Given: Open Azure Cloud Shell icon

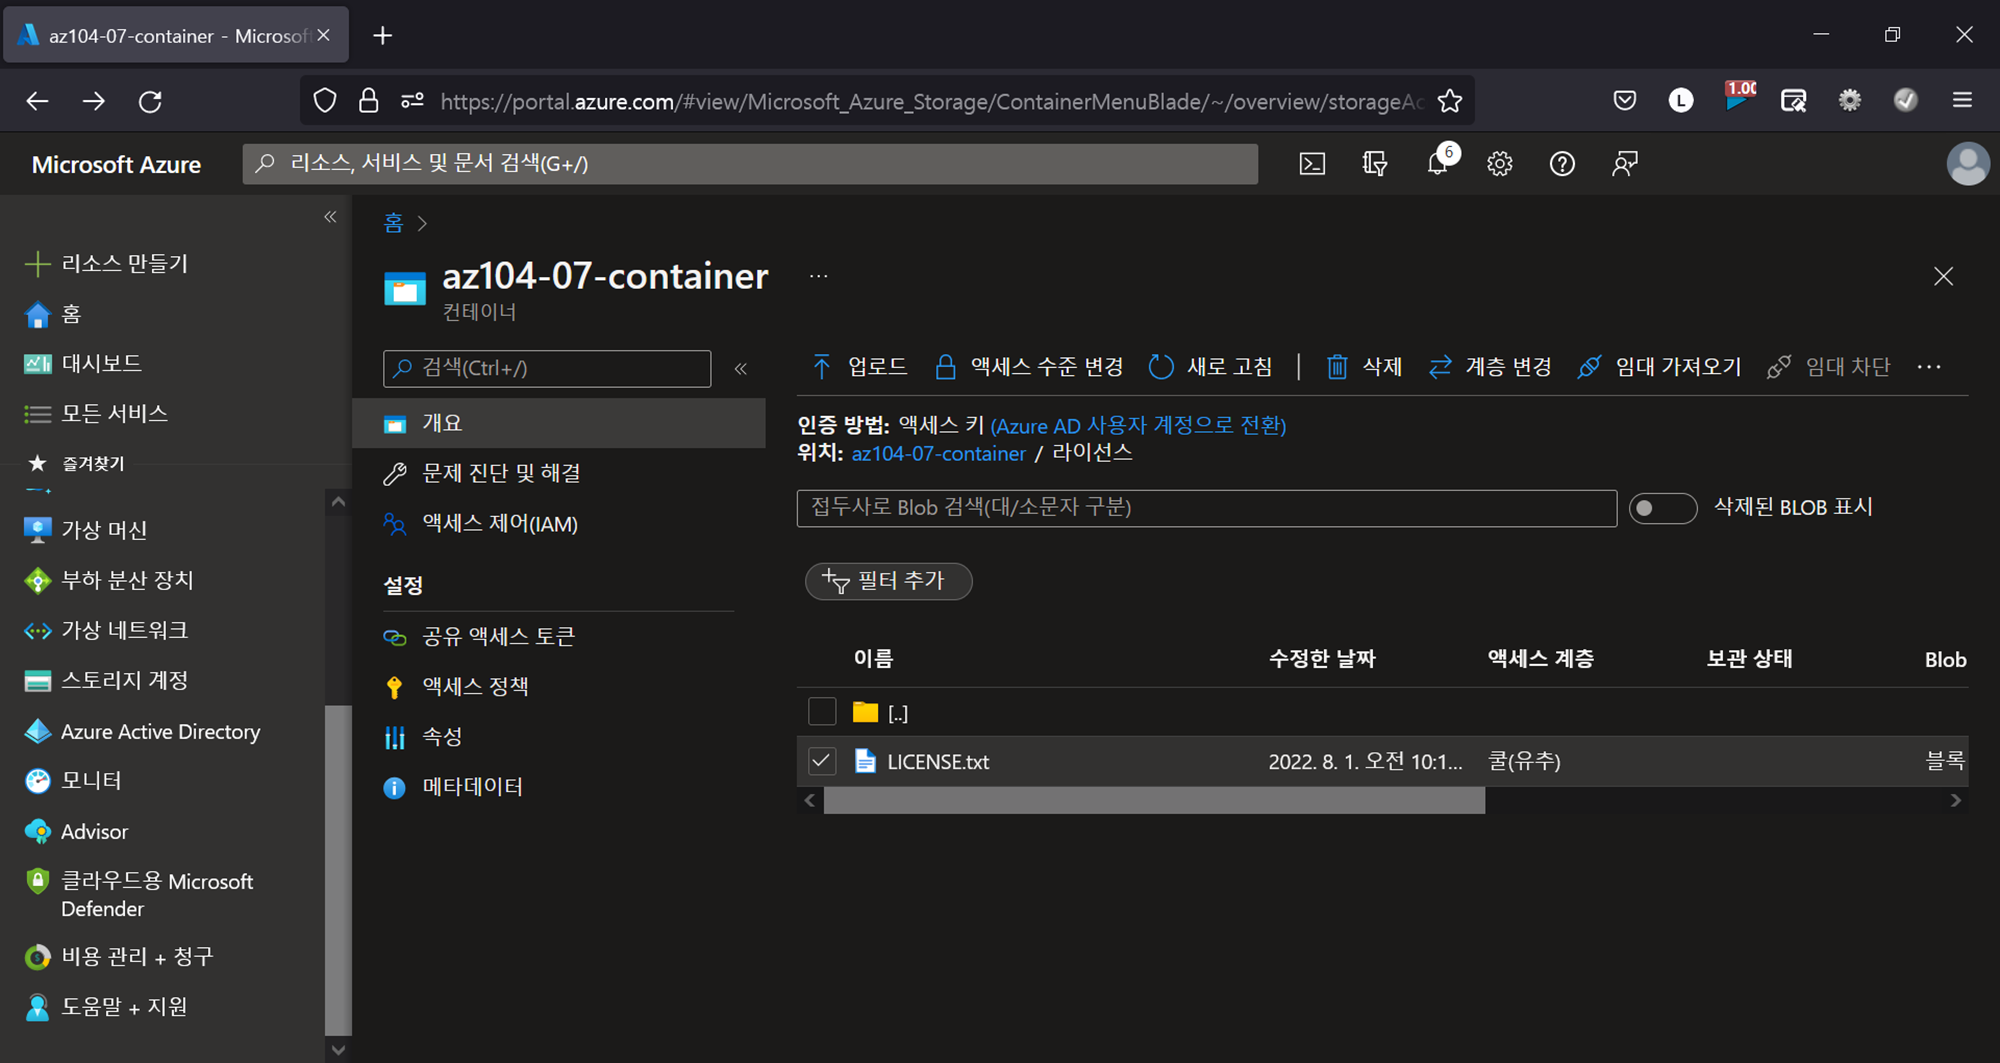Looking at the screenshot, I should point(1312,164).
